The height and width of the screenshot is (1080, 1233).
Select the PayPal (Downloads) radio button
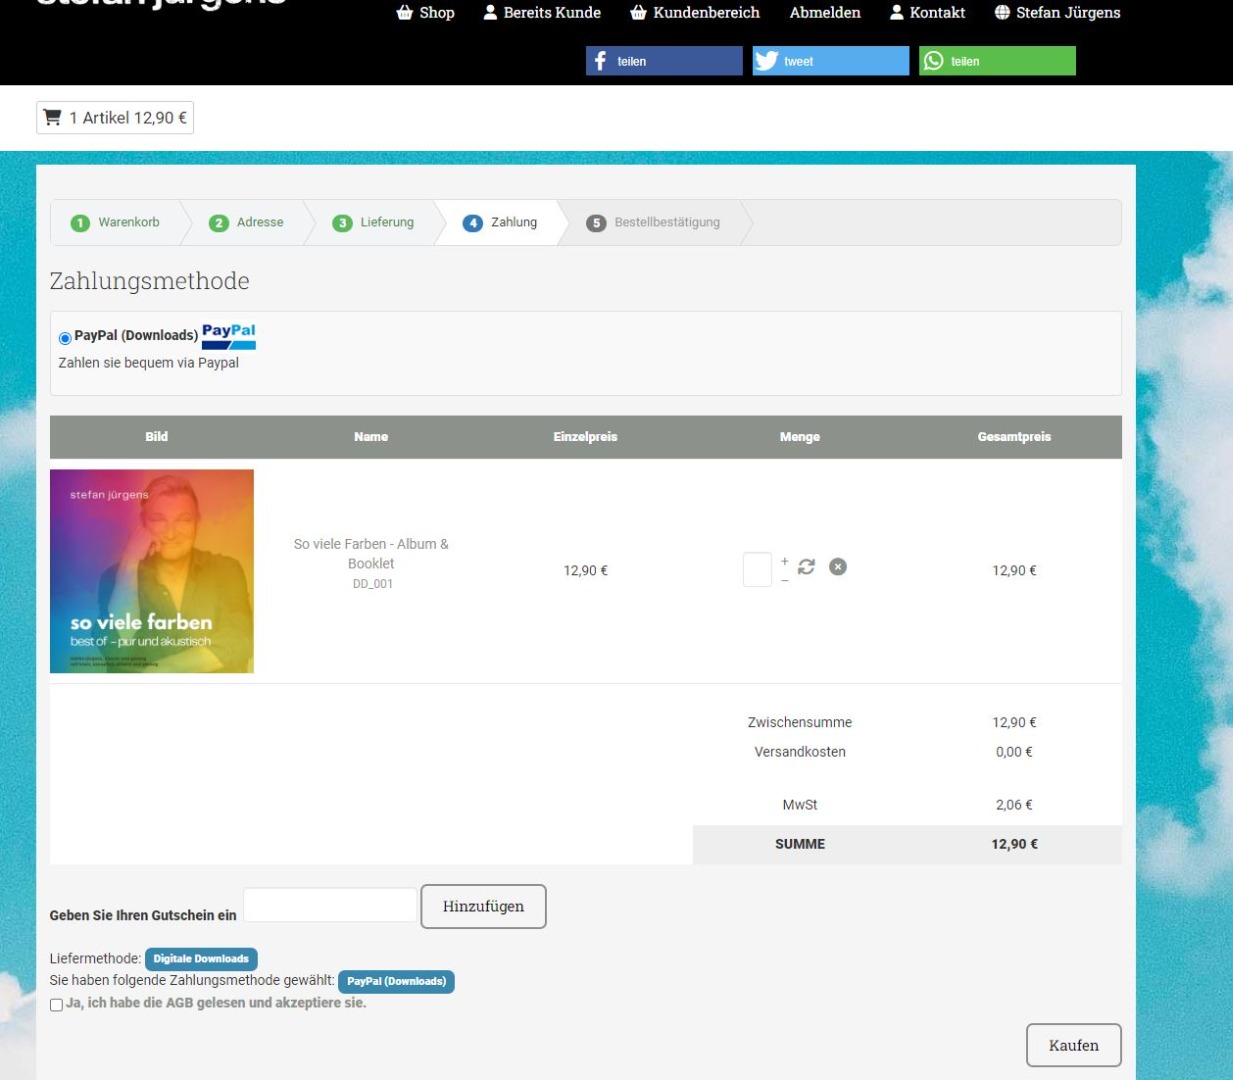65,338
